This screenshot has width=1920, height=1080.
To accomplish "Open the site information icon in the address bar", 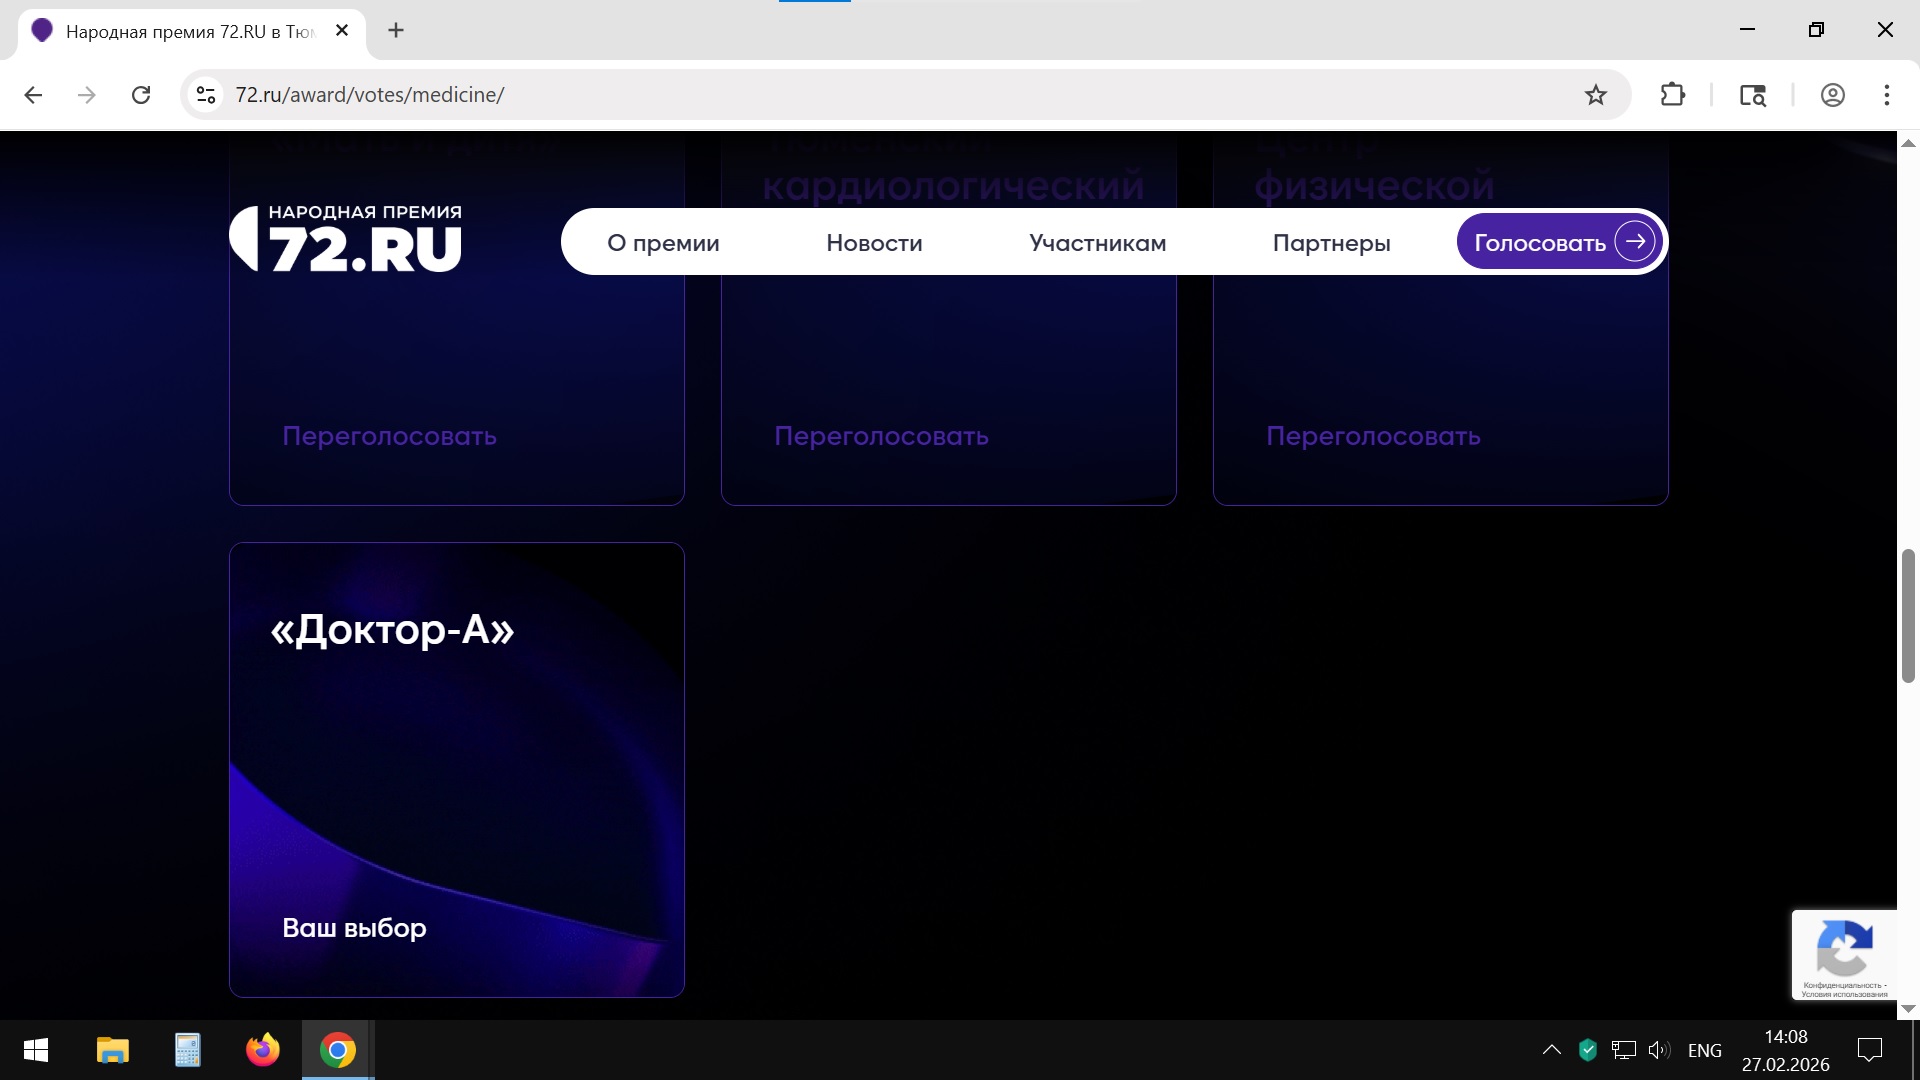I will coord(206,95).
